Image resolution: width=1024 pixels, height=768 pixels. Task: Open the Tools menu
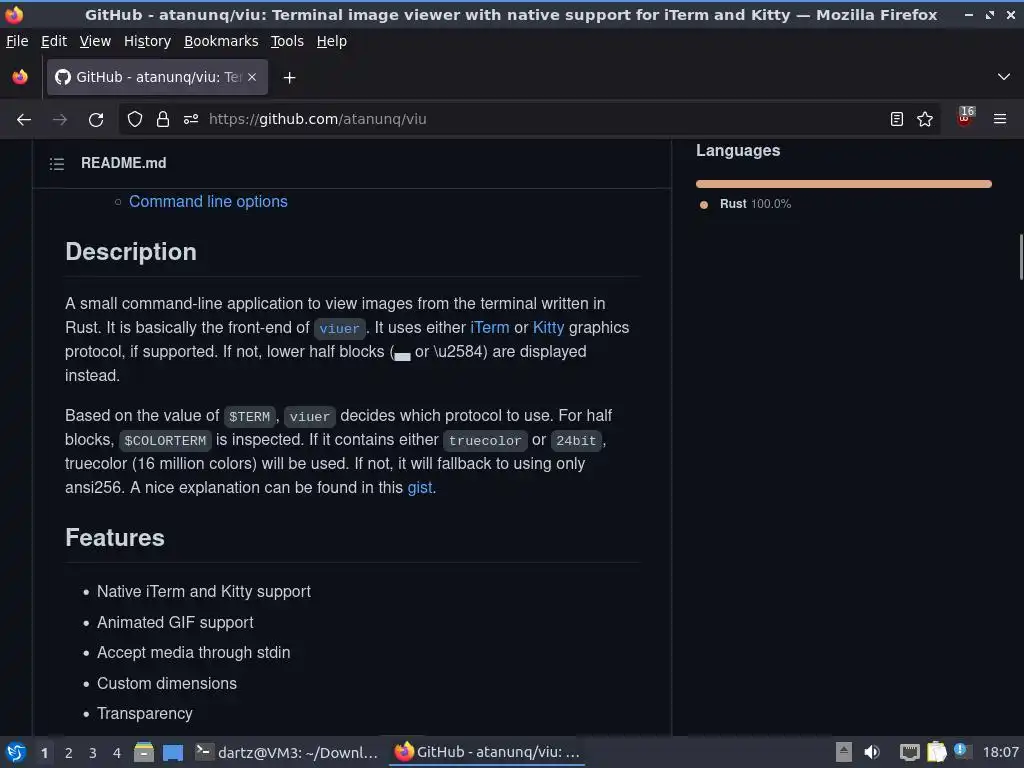(287, 41)
